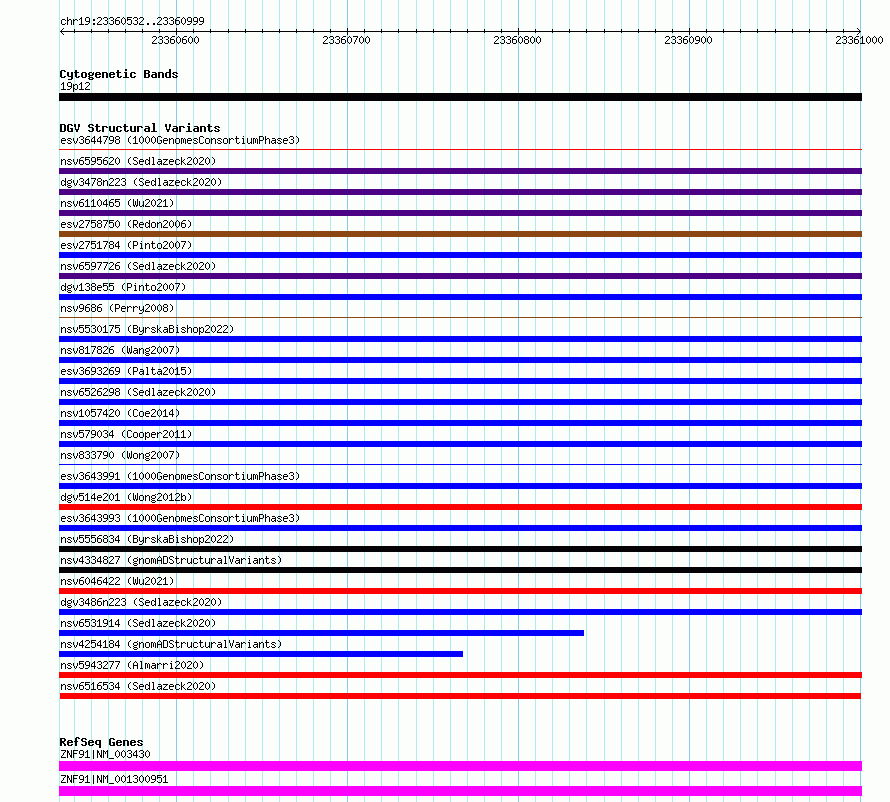Click the dgv138e55 Pinto2007 label

click(123, 287)
